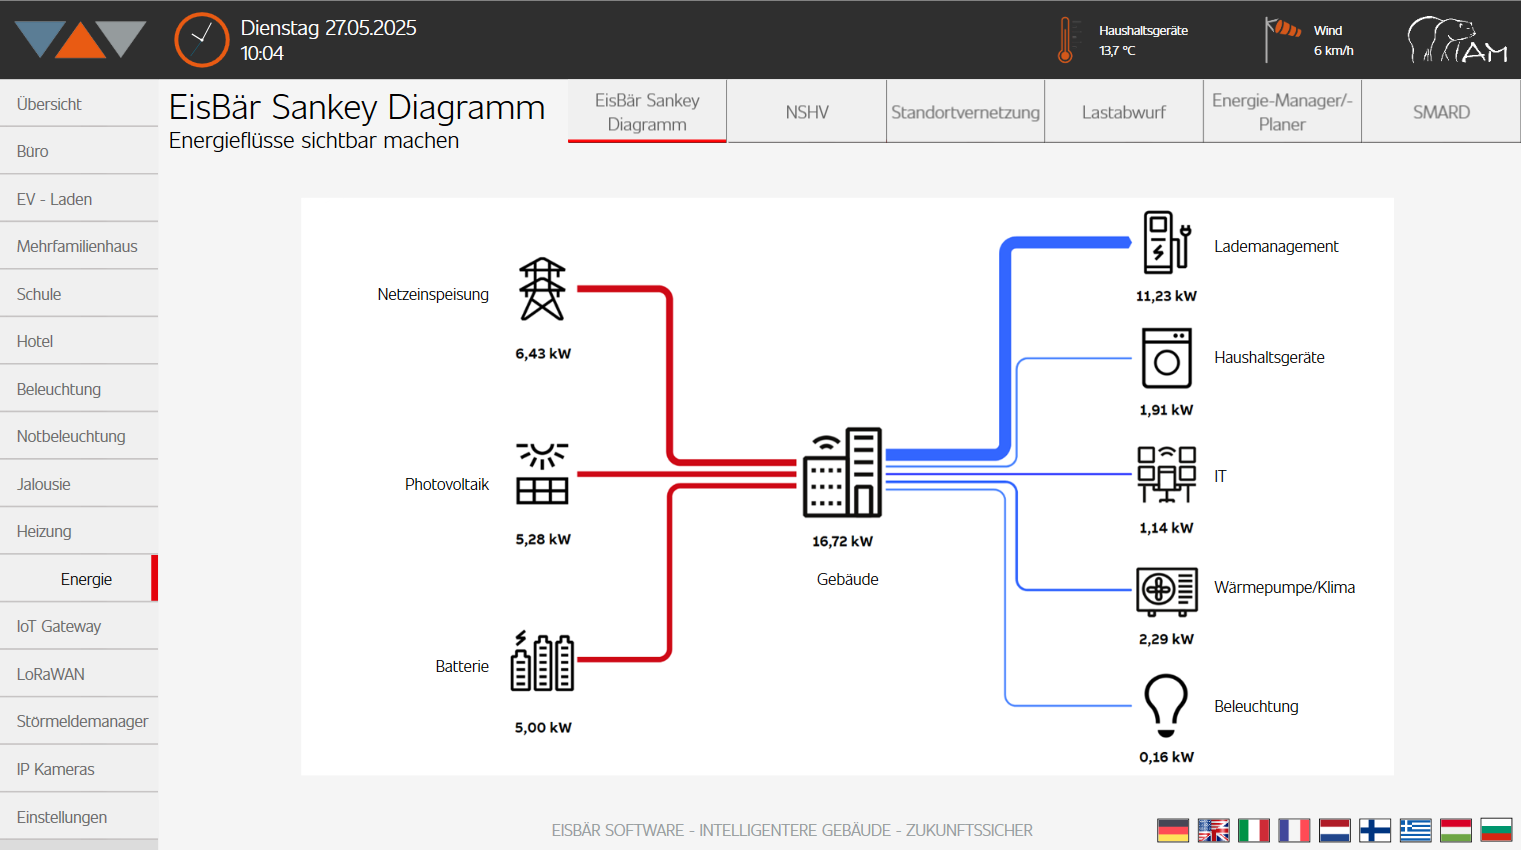Click the Netzeinspeisung label
This screenshot has height=850, width=1521.
433,295
